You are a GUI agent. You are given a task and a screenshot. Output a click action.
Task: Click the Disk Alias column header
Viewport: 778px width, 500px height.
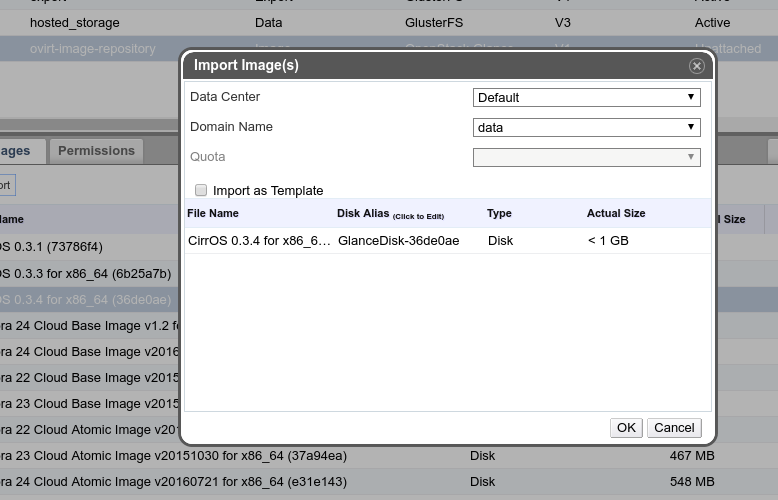364,213
